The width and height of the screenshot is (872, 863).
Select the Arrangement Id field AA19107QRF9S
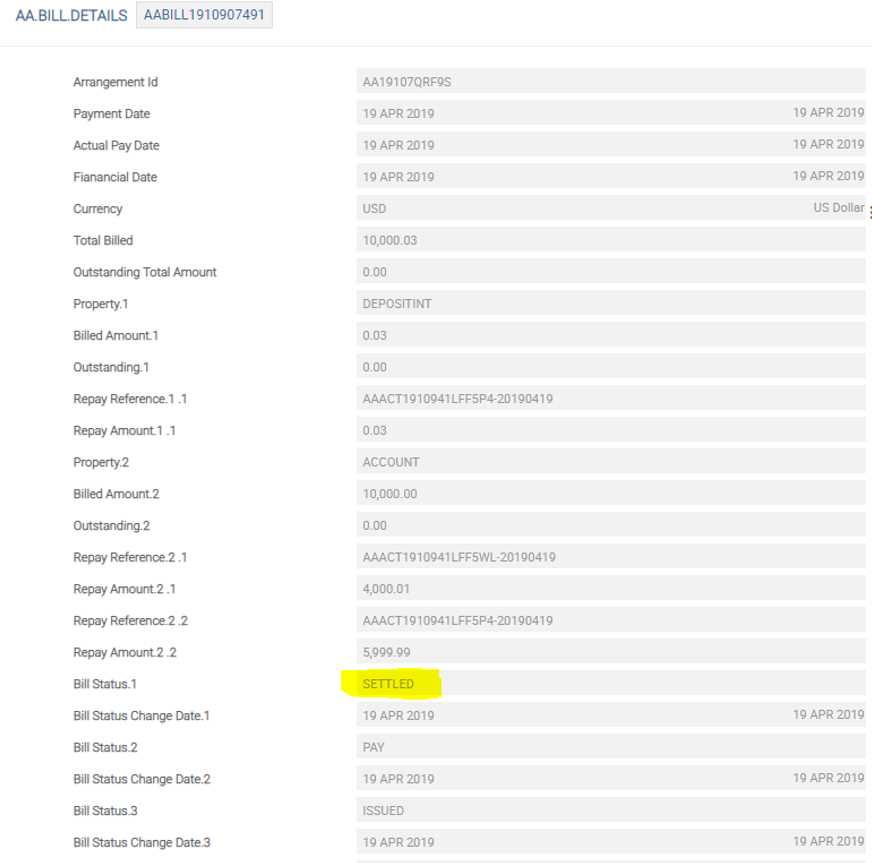pyautogui.click(x=610, y=82)
